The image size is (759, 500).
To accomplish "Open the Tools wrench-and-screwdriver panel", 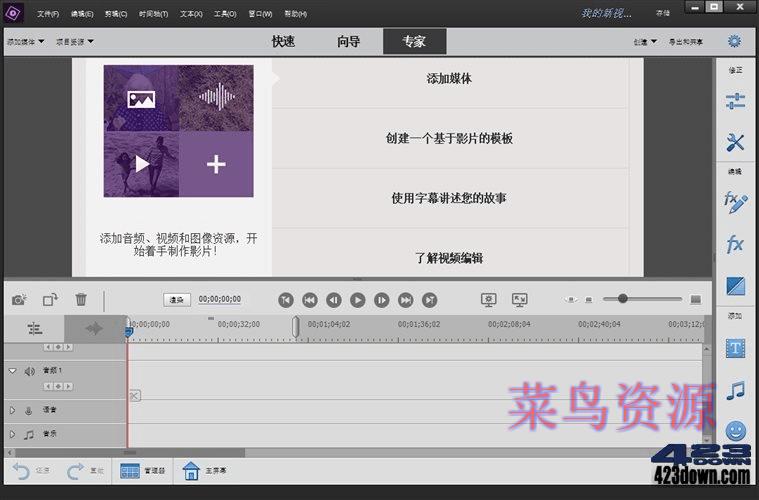I will pos(735,142).
